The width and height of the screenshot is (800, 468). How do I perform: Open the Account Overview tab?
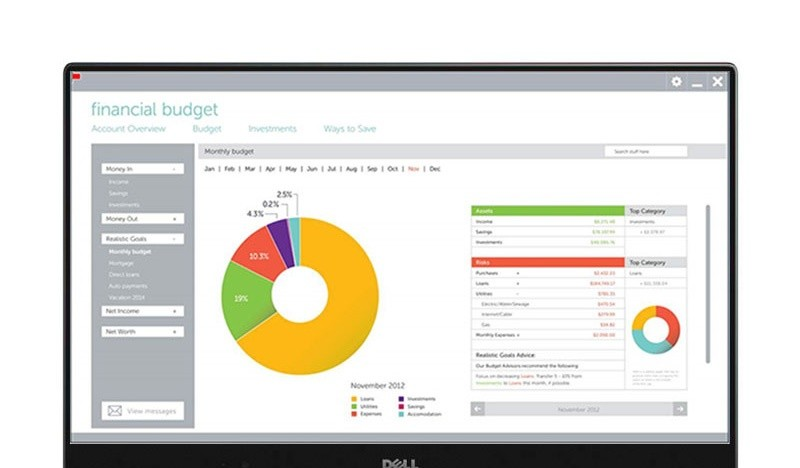point(129,129)
